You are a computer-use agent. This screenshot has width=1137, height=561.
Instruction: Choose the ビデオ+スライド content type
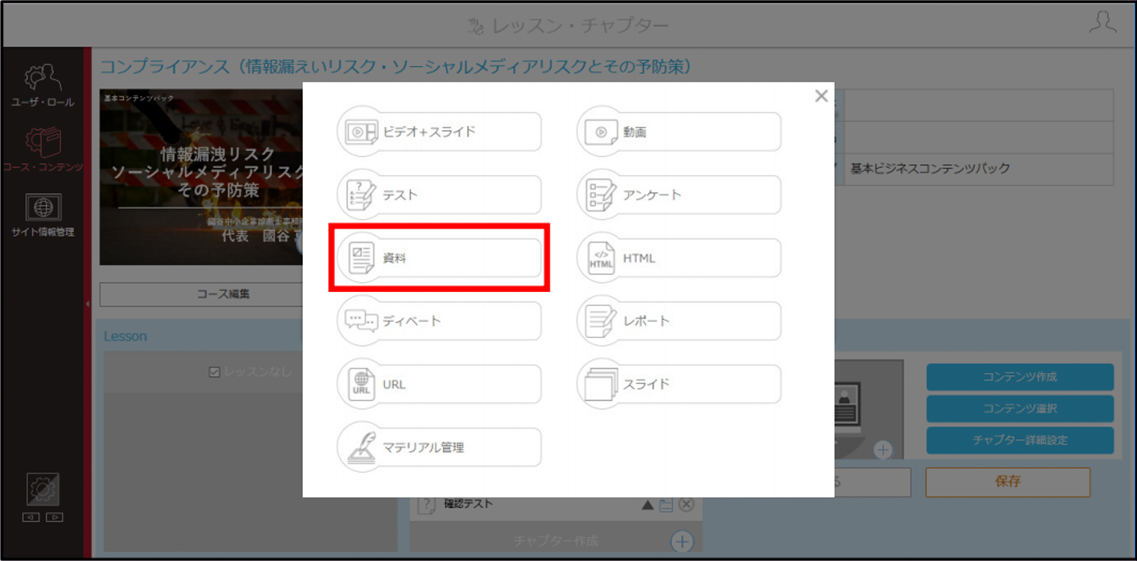pos(439,132)
